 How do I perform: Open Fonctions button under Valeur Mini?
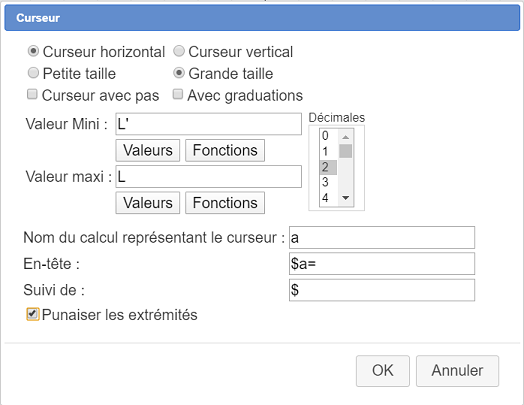(x=225, y=150)
